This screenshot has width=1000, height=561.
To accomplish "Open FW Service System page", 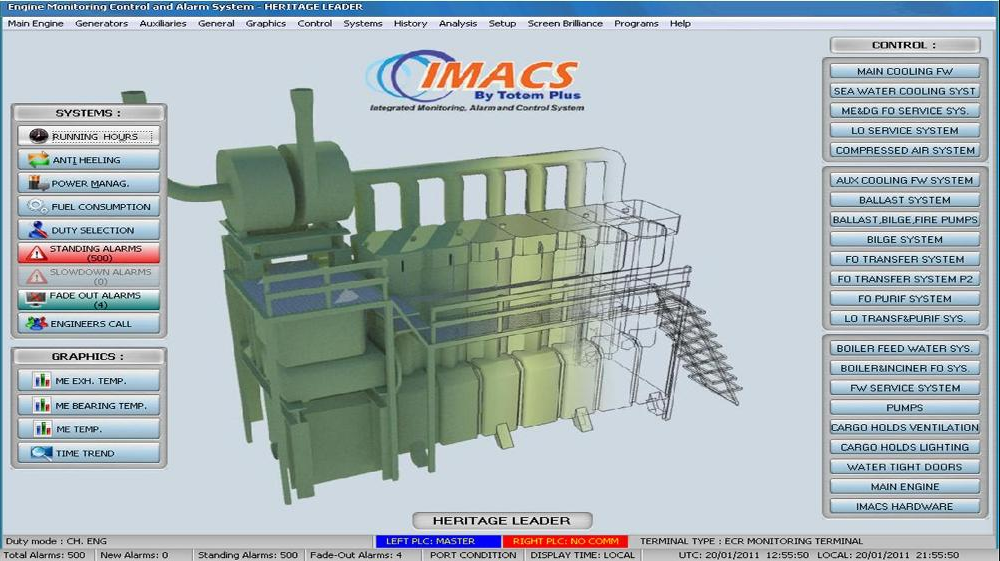I will point(904,388).
